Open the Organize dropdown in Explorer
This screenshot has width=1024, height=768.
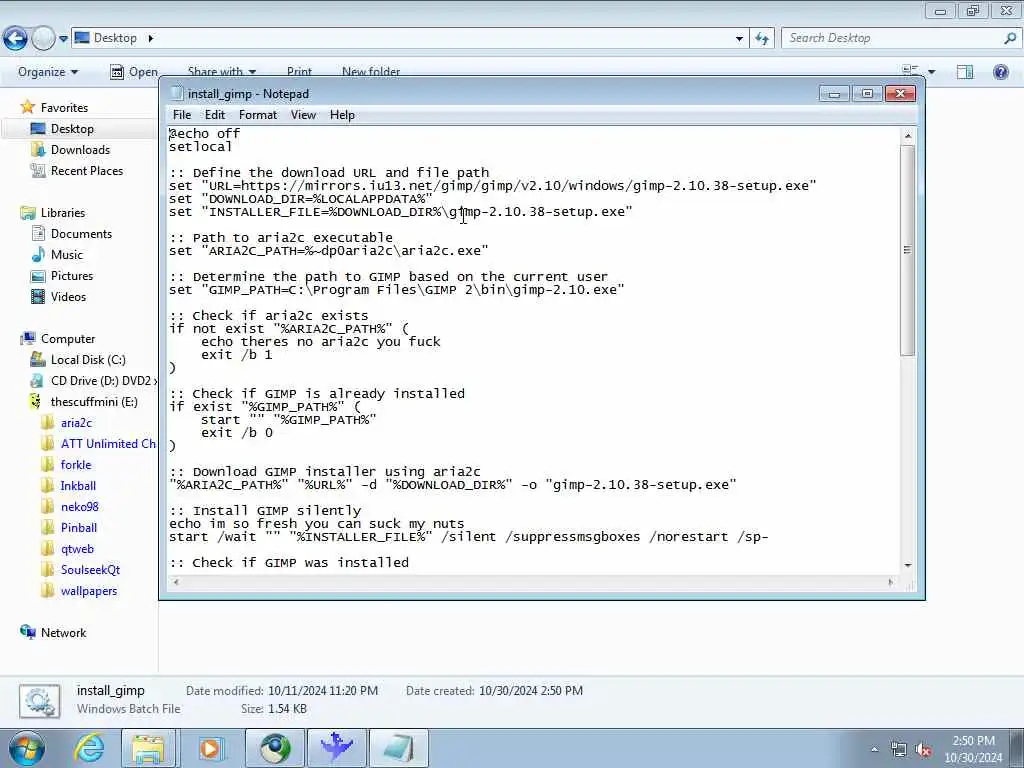point(48,72)
